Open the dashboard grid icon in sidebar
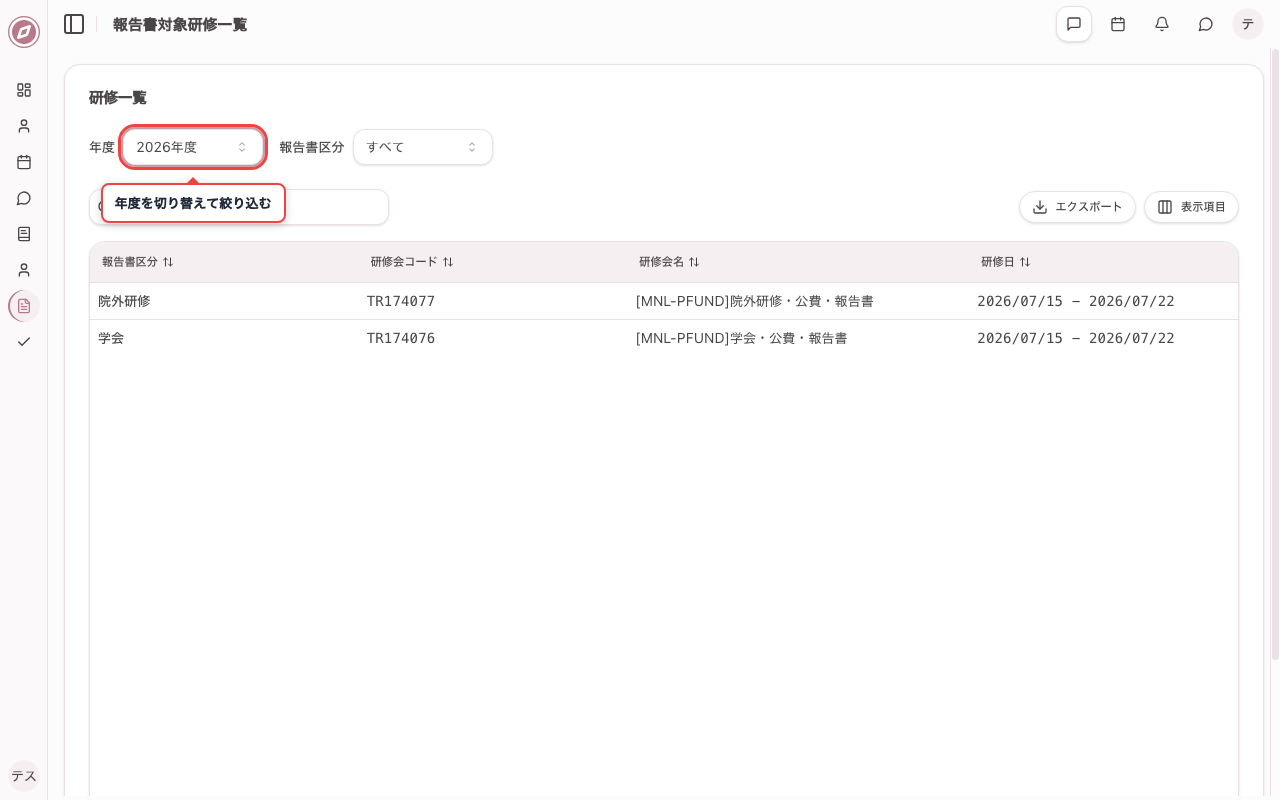The image size is (1280, 800). (x=24, y=90)
